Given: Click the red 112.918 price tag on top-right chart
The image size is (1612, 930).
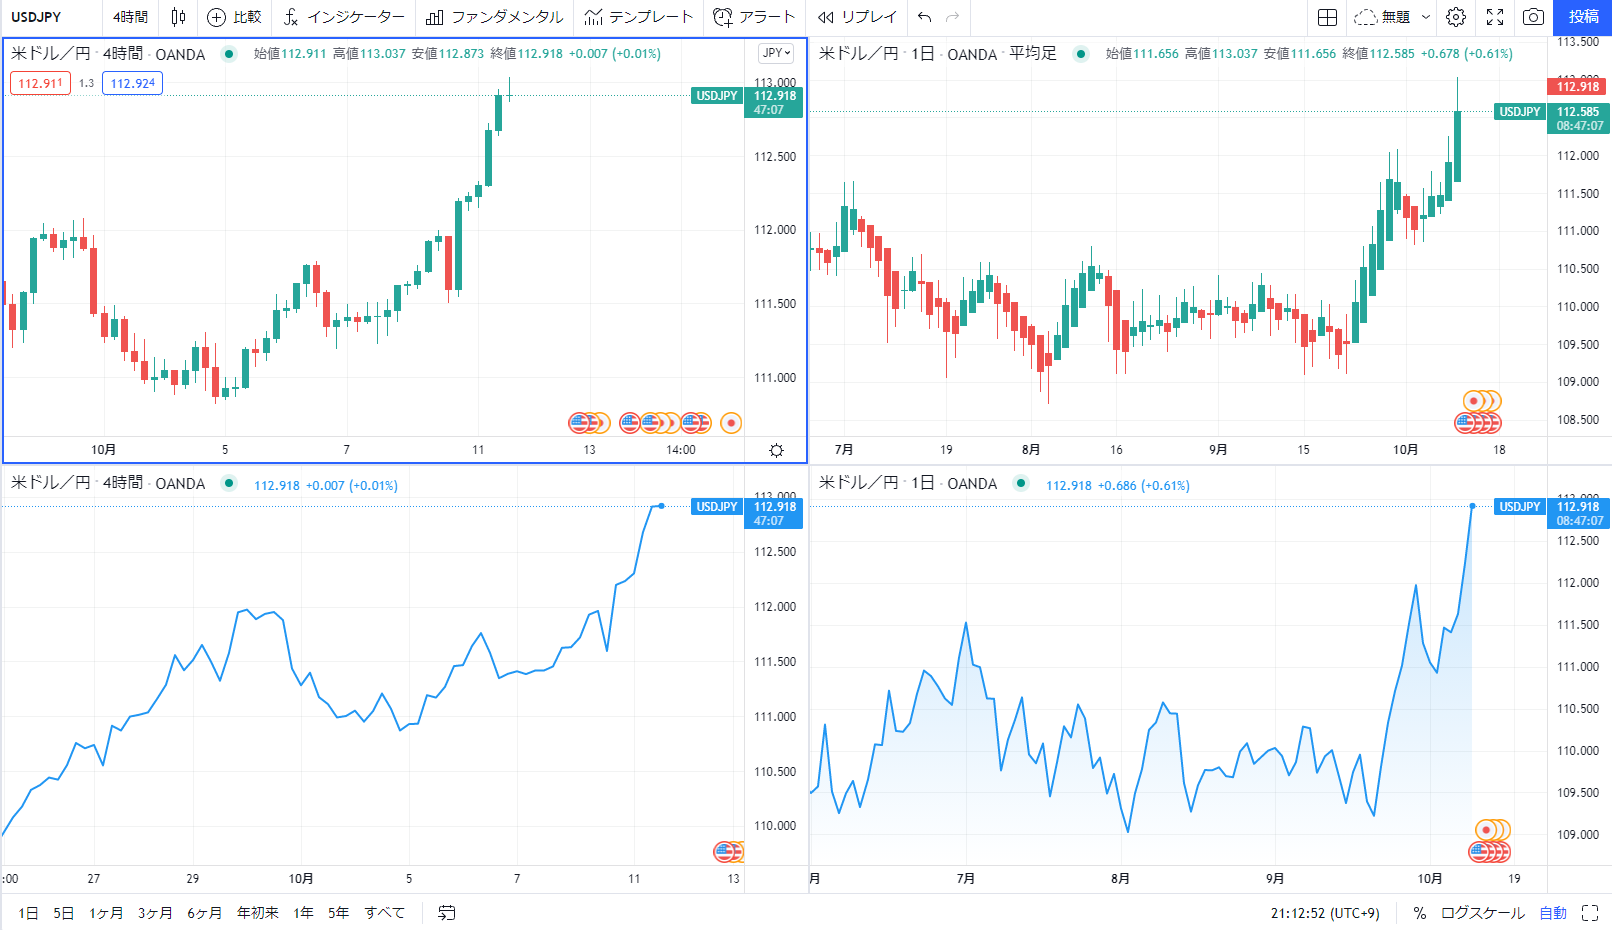Looking at the screenshot, I should click(1578, 87).
